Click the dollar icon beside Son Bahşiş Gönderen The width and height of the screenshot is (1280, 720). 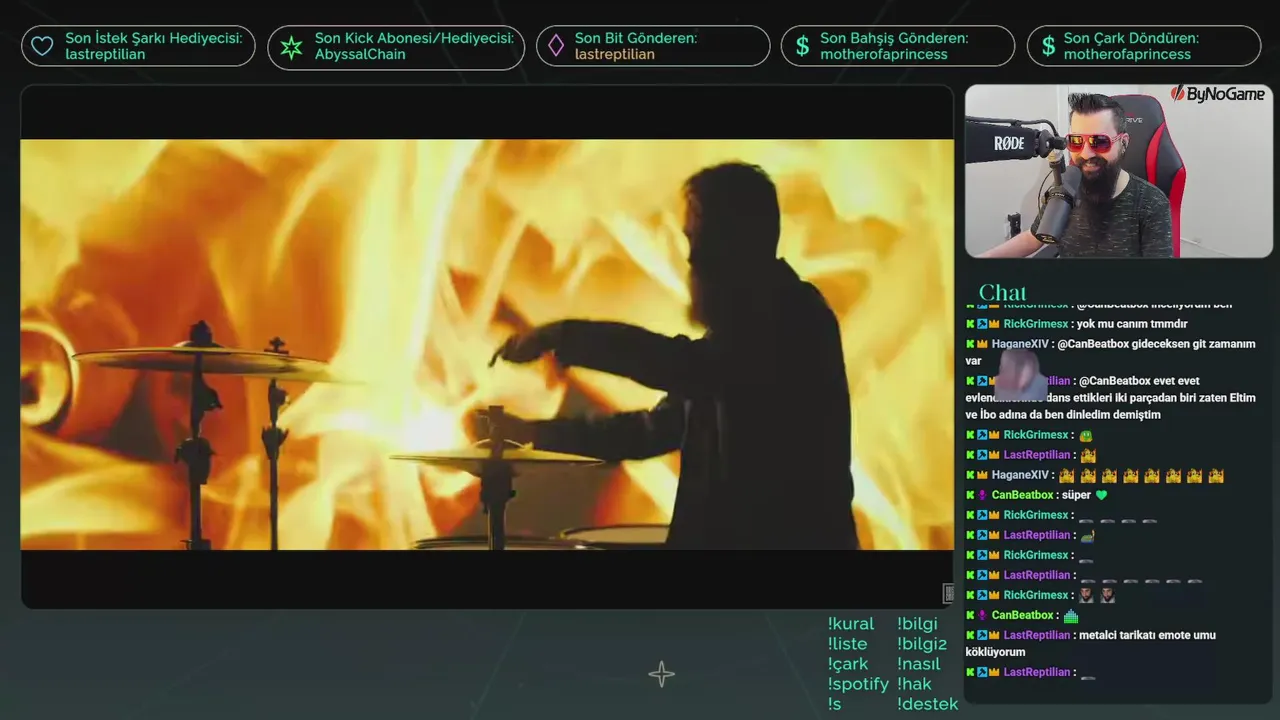coord(802,46)
